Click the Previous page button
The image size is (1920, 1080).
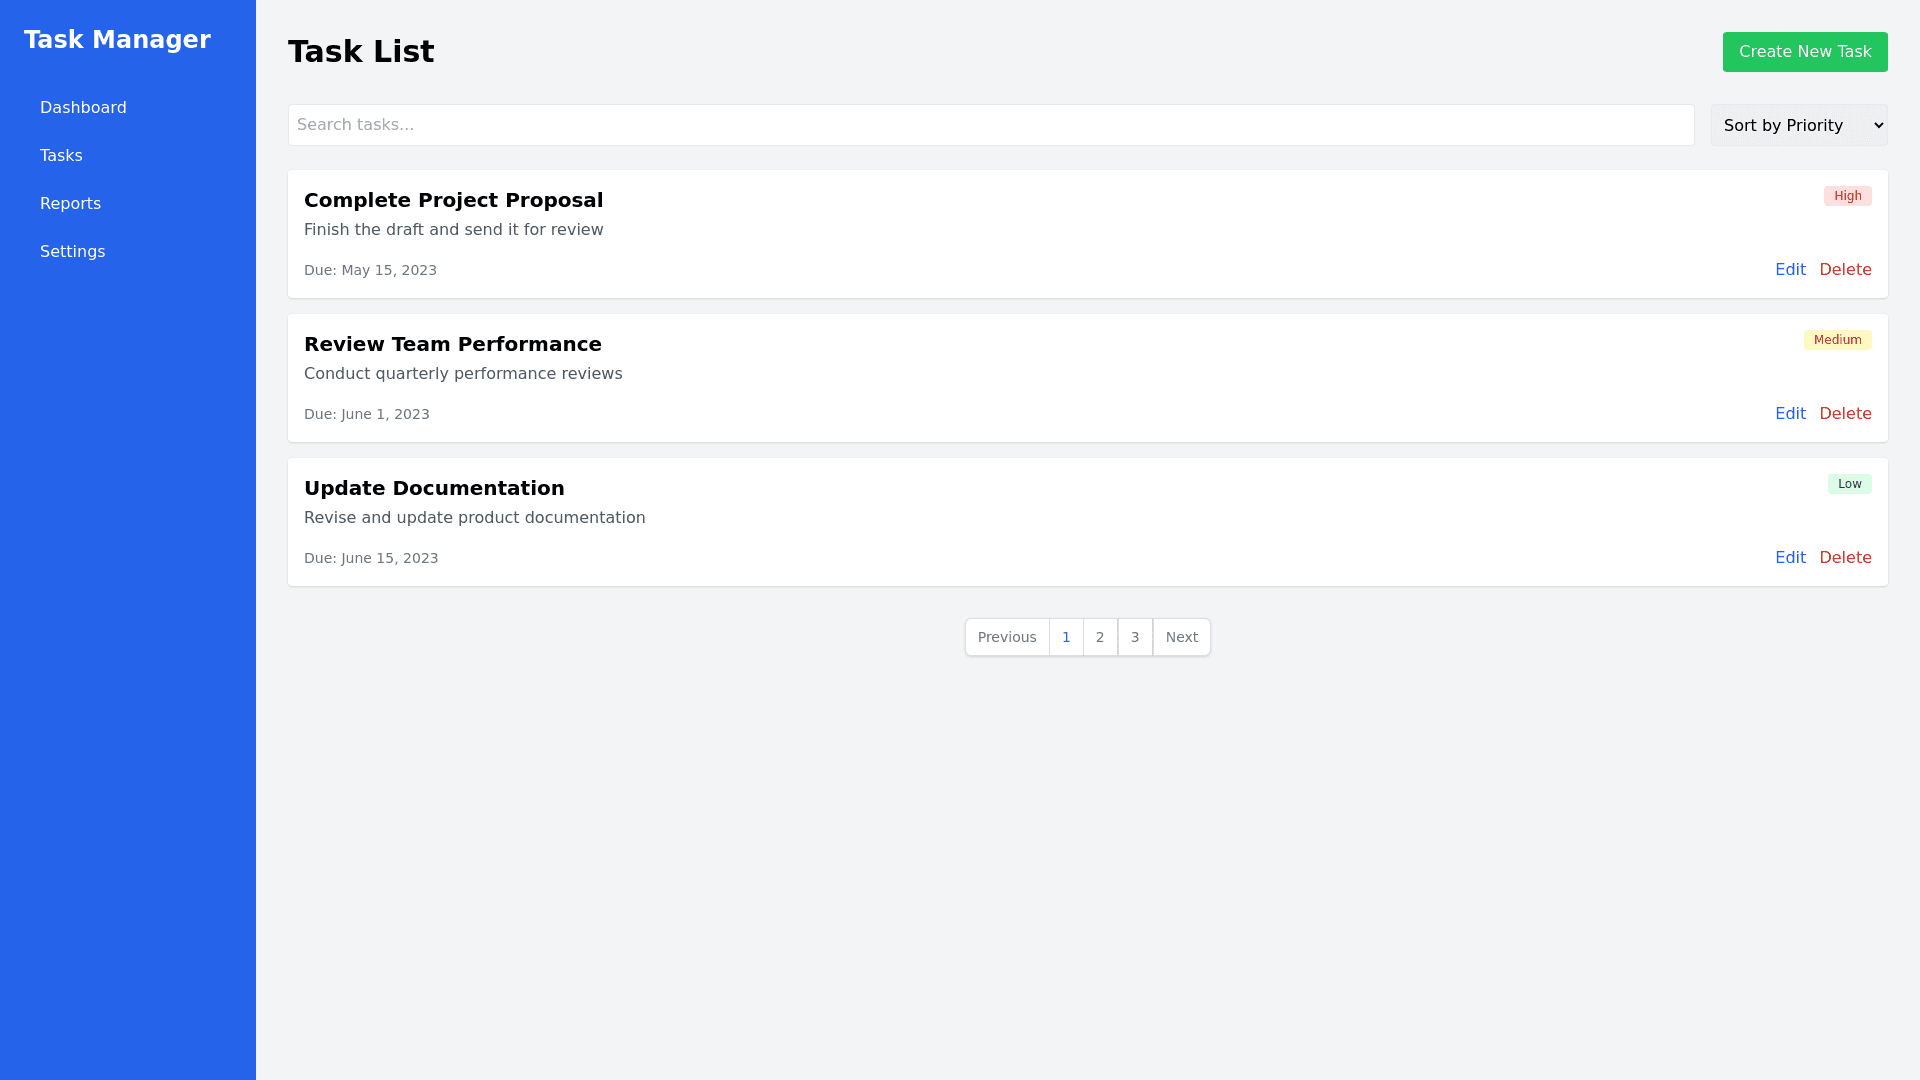tap(1007, 637)
